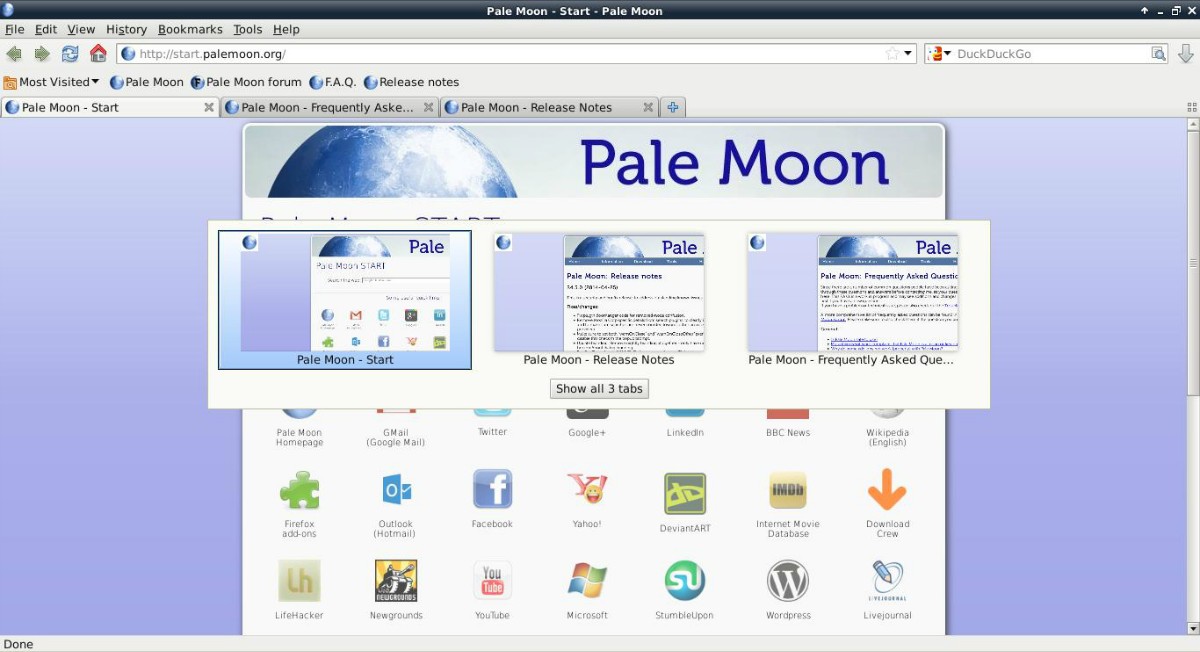Open the Download Crew arrow icon
1200x652 pixels.
pyautogui.click(x=887, y=490)
